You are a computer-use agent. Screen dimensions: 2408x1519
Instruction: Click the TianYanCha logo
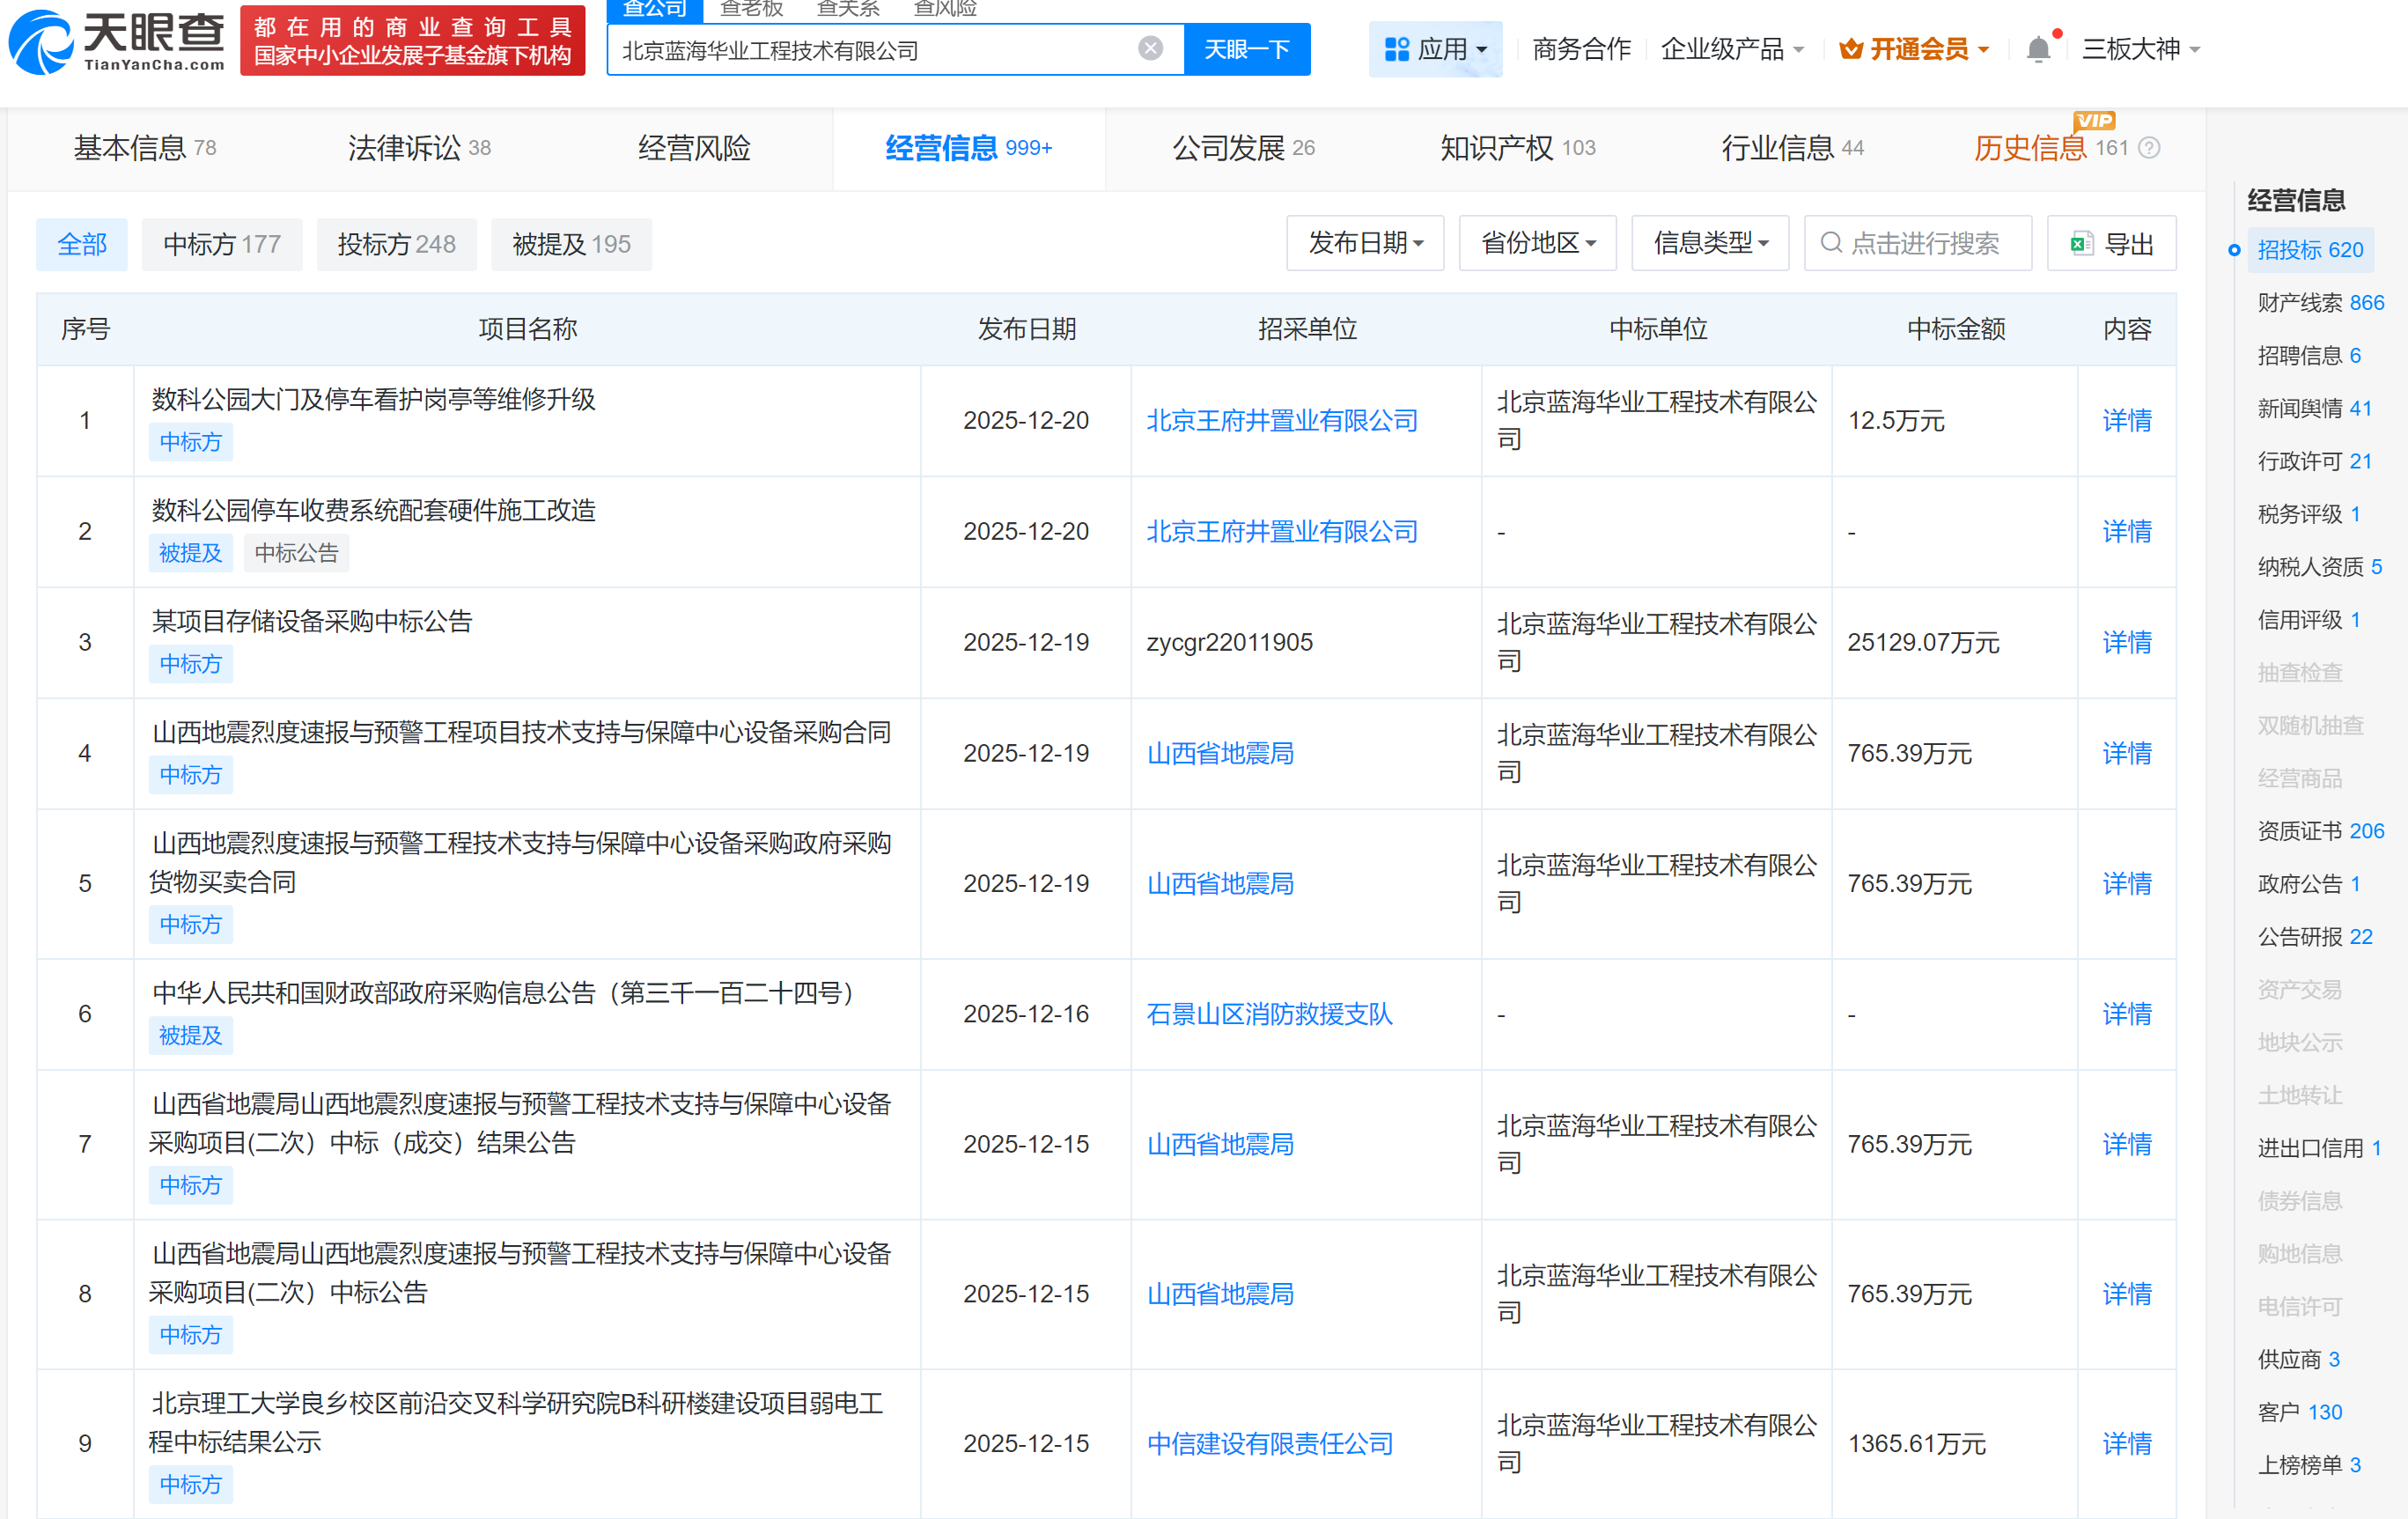click(117, 43)
